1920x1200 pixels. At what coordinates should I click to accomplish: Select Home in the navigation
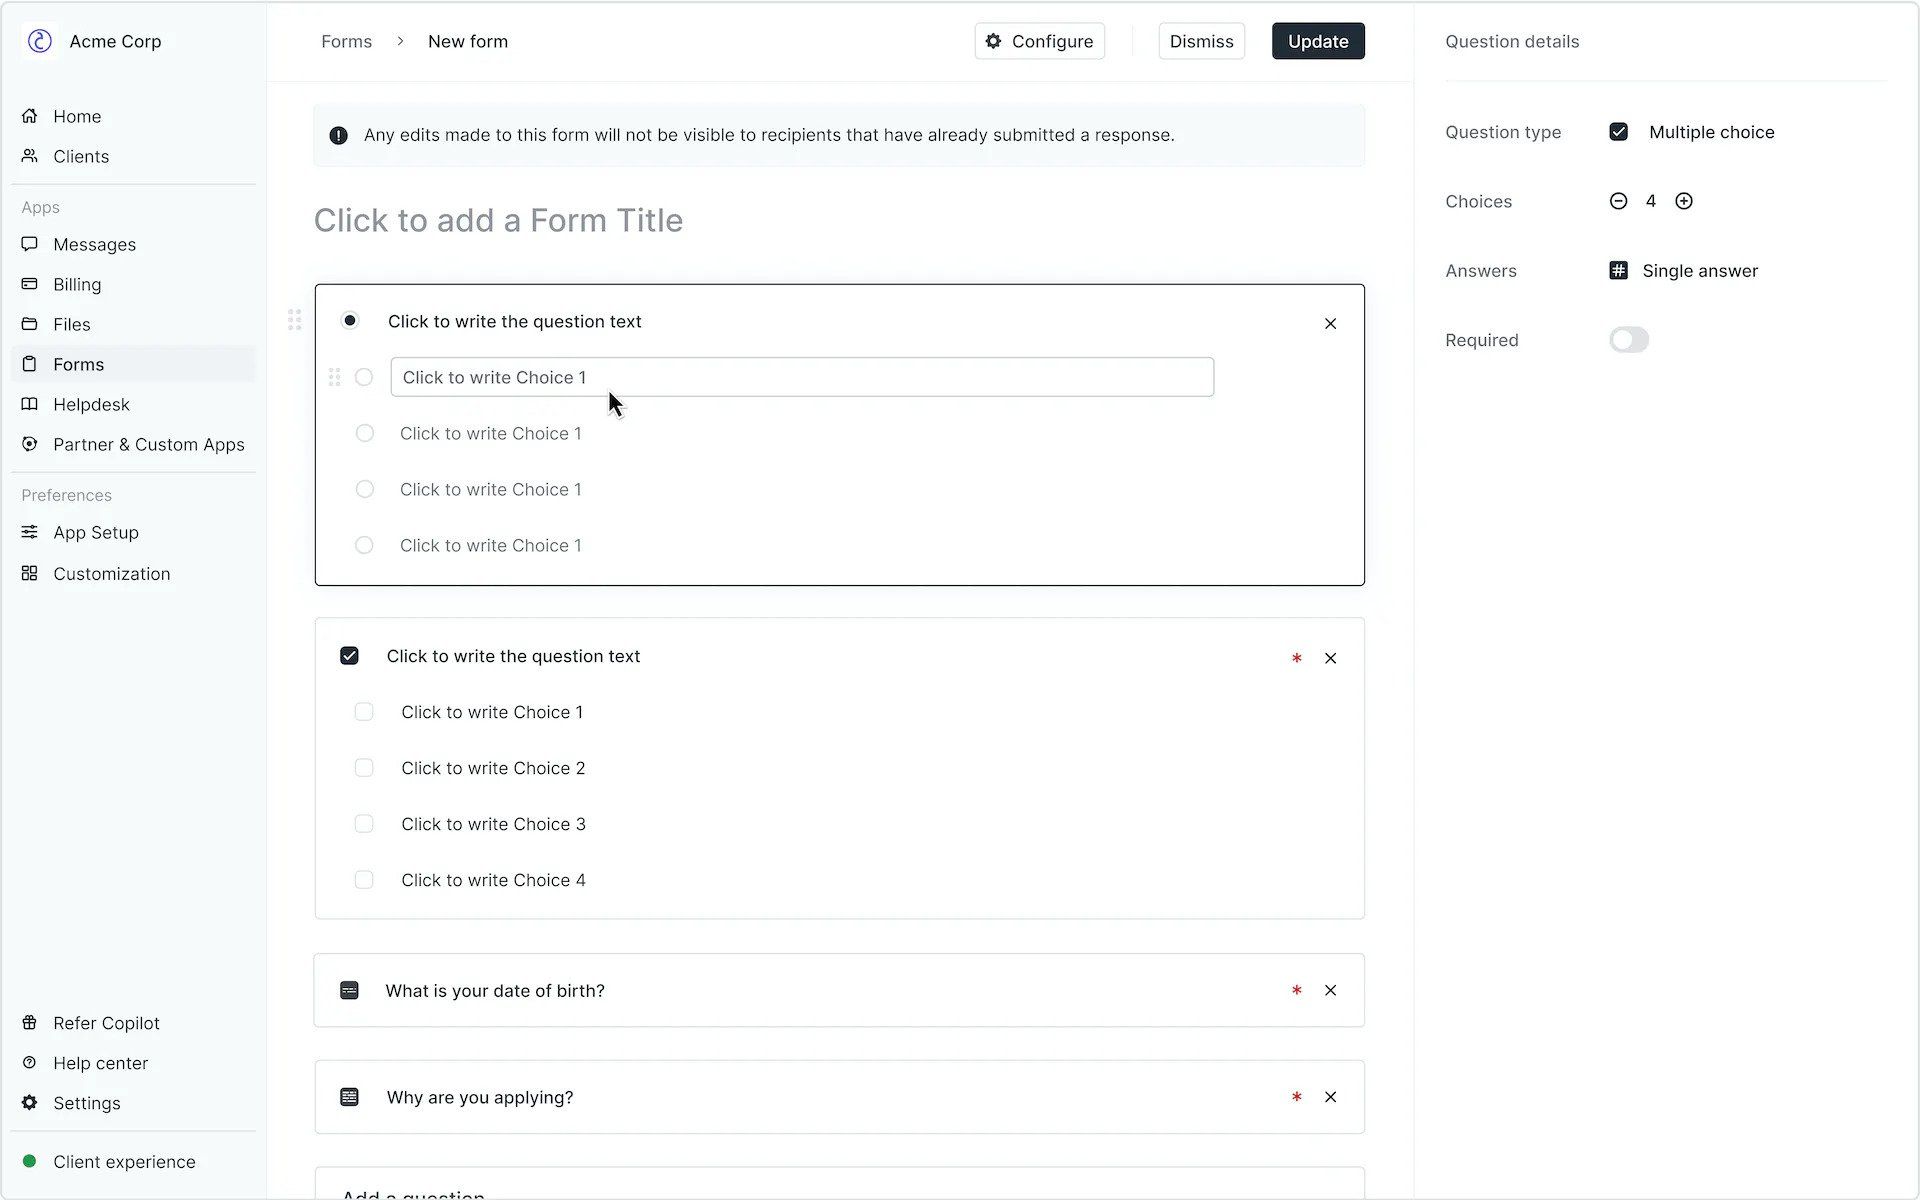click(x=76, y=116)
